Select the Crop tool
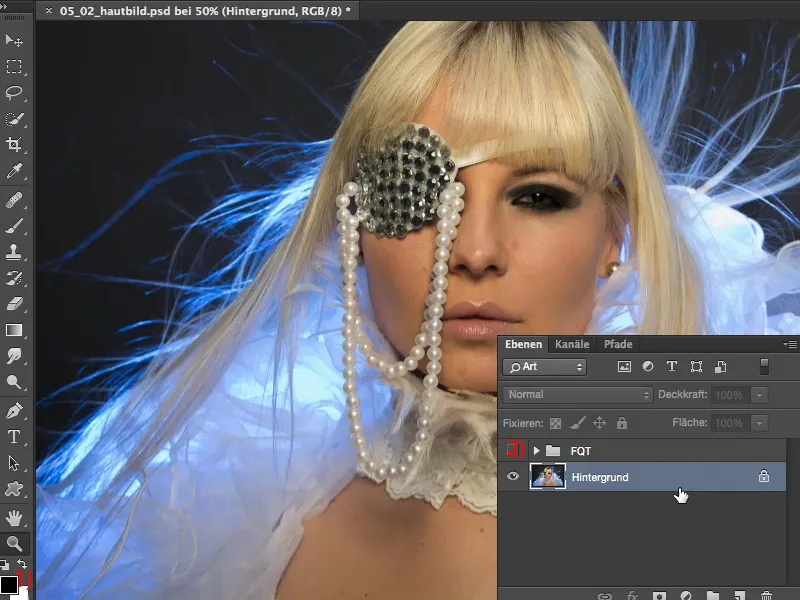Screen dimensions: 800x600 pyautogui.click(x=14, y=145)
